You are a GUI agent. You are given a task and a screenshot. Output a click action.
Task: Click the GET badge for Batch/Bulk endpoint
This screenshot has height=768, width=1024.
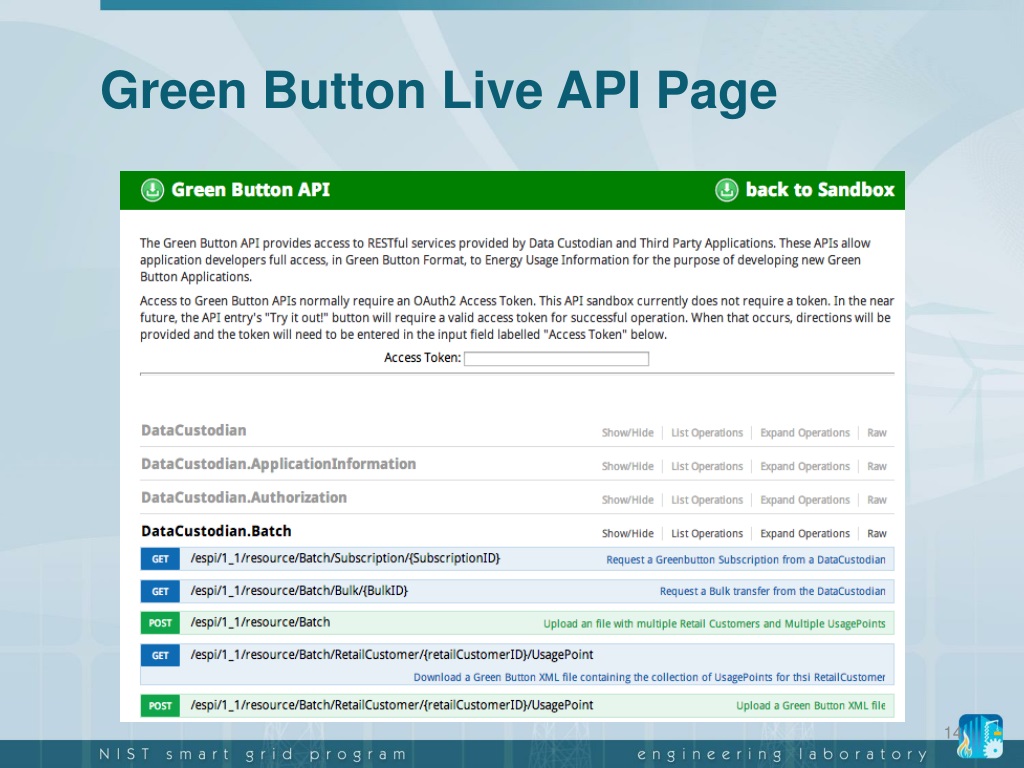[160, 591]
